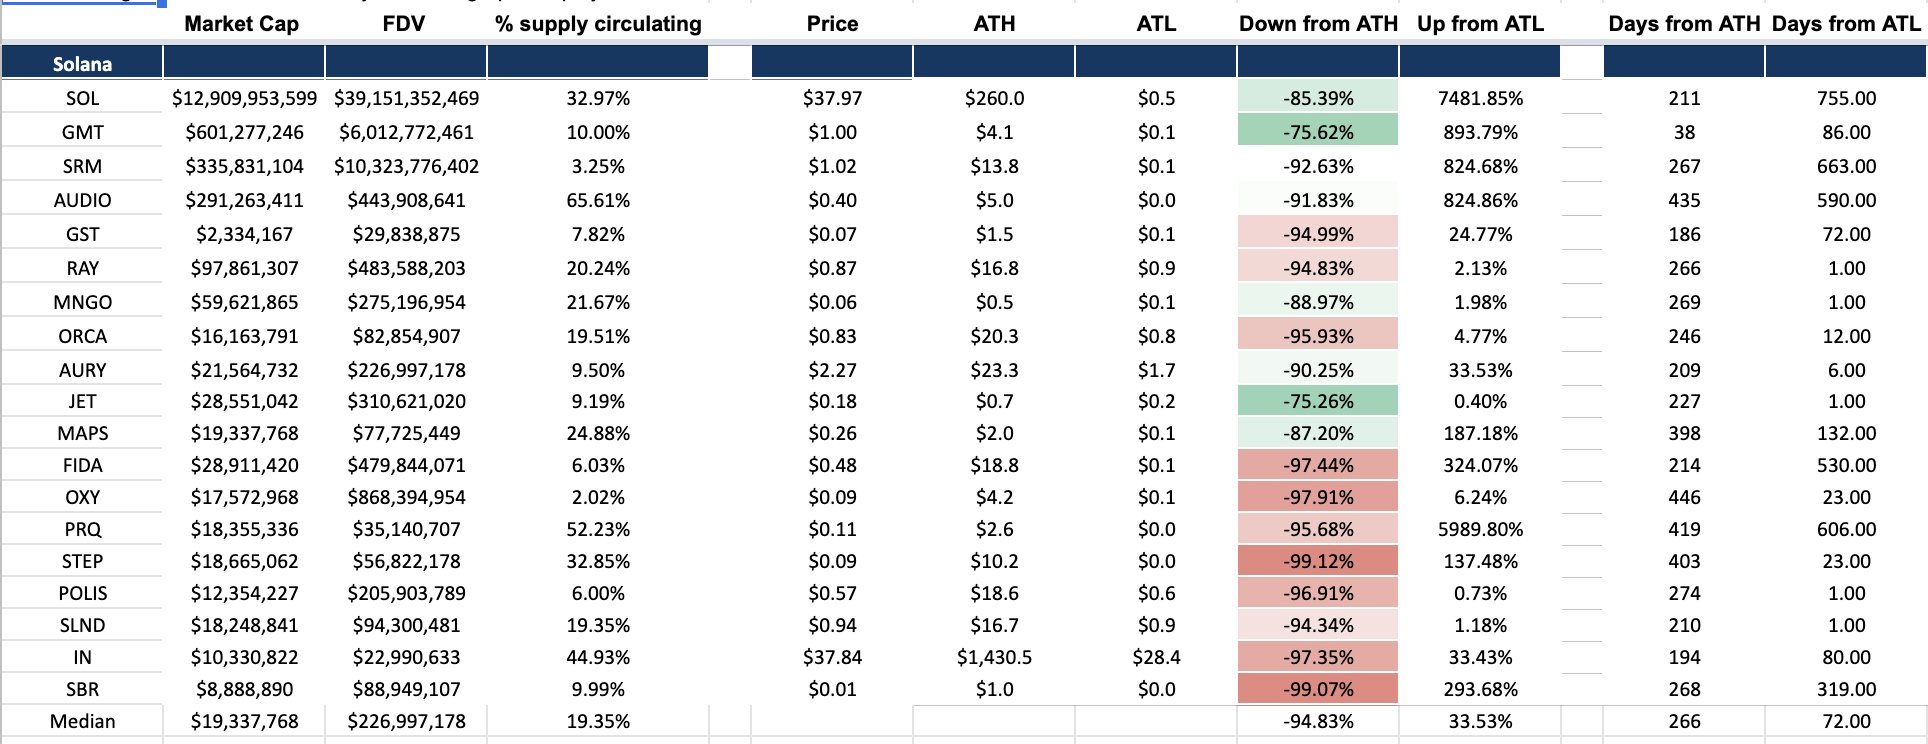
Task: Select the SBR -99.07% red cell
Action: click(x=1318, y=689)
